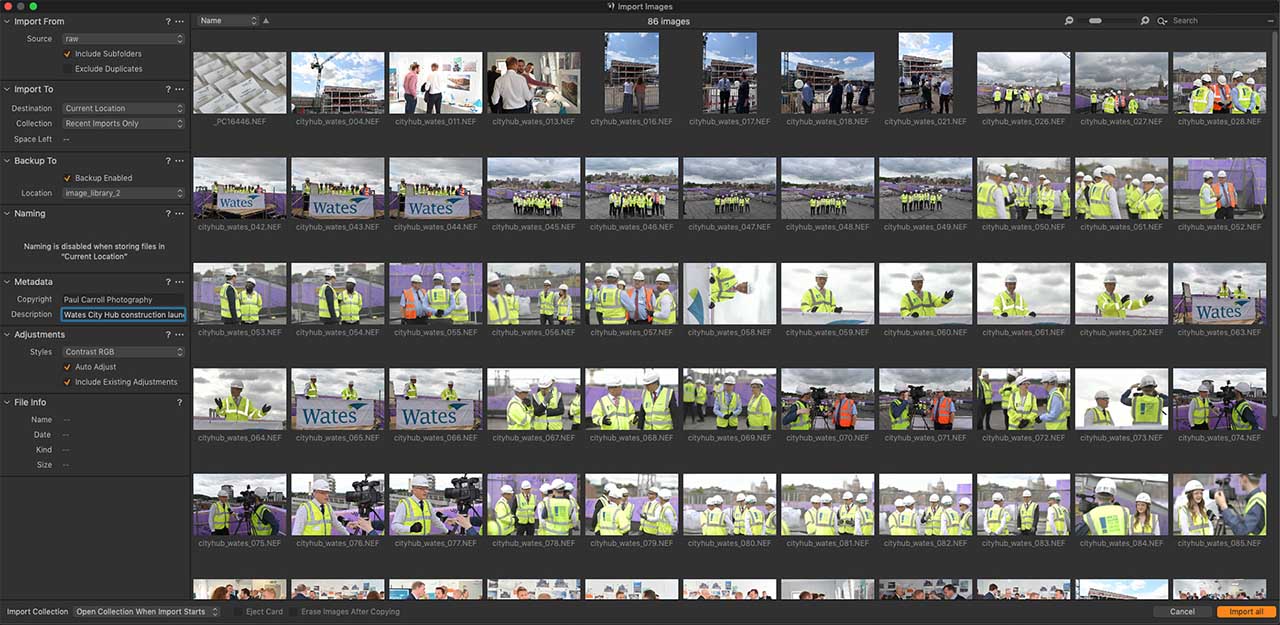Check Erase Images After Copying
This screenshot has width=1280, height=625.
[293, 612]
